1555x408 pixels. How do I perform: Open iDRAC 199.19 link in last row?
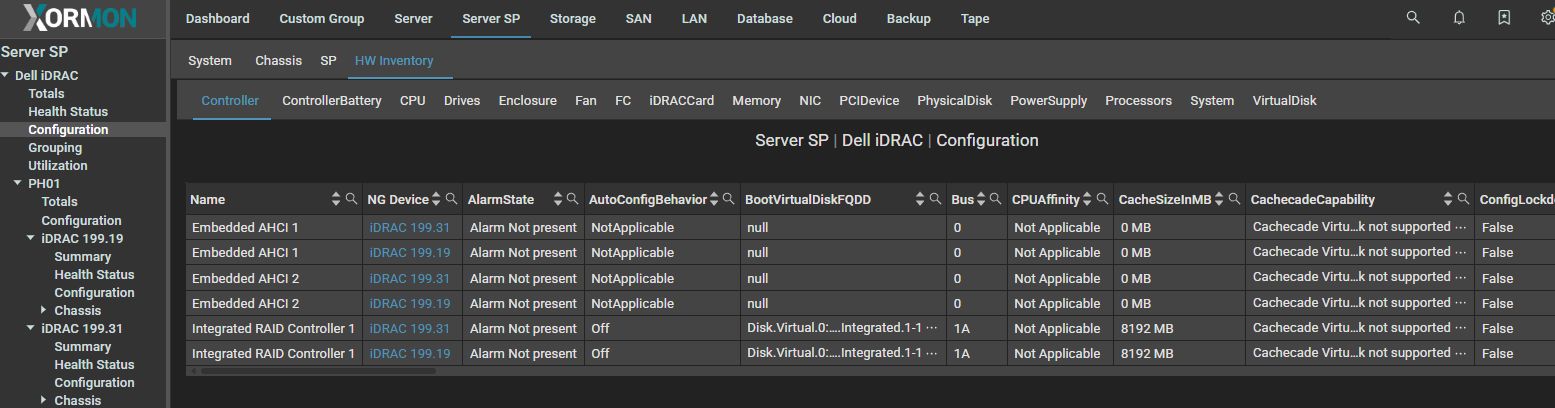(410, 353)
